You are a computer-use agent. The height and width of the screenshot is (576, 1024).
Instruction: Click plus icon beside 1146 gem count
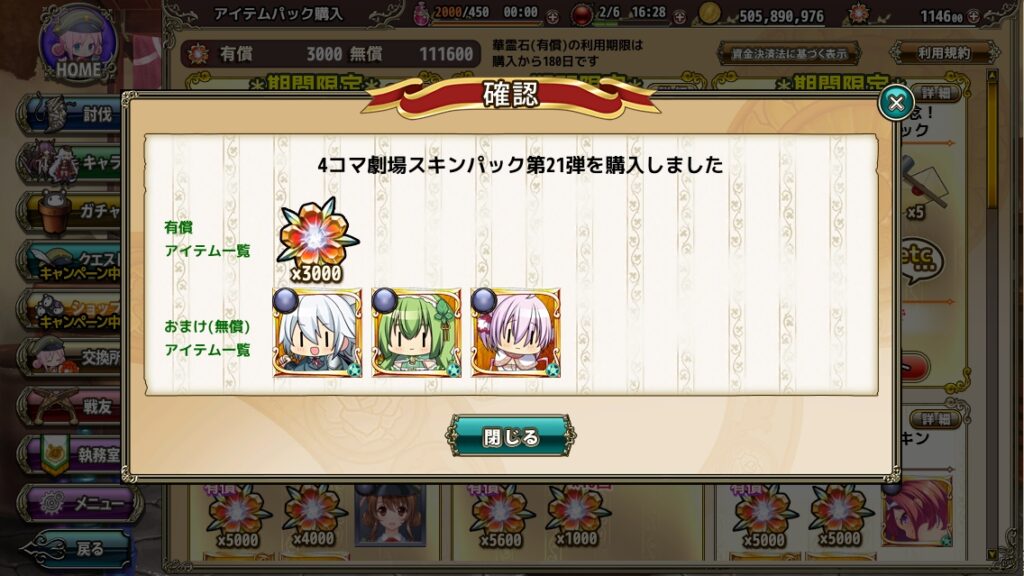click(974, 16)
